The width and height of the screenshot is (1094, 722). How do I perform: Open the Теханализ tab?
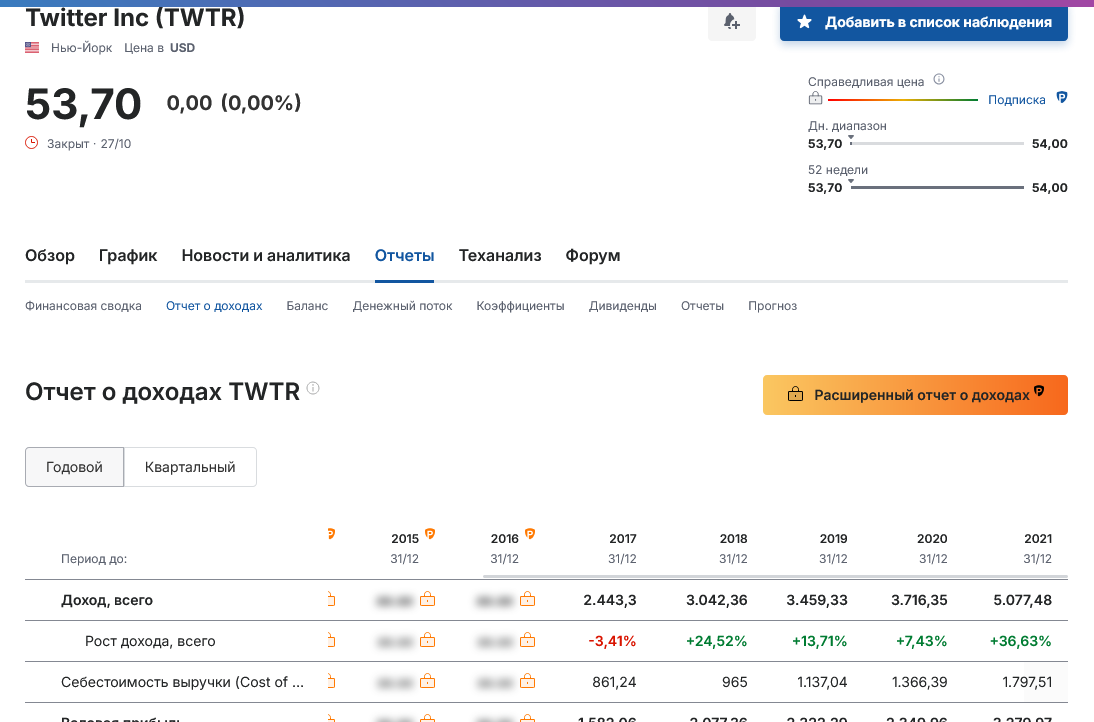500,255
